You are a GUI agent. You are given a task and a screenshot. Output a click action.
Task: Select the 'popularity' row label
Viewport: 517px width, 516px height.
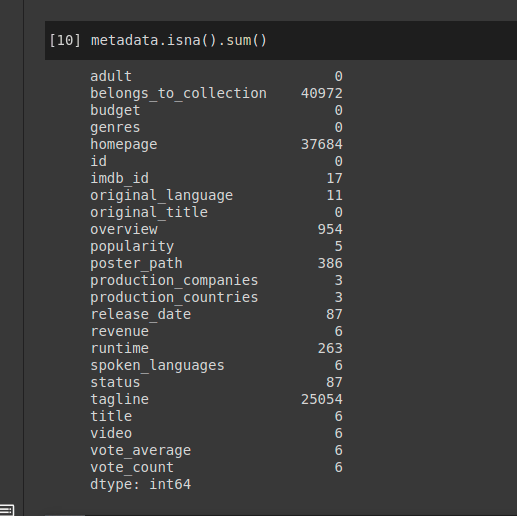click(x=132, y=246)
